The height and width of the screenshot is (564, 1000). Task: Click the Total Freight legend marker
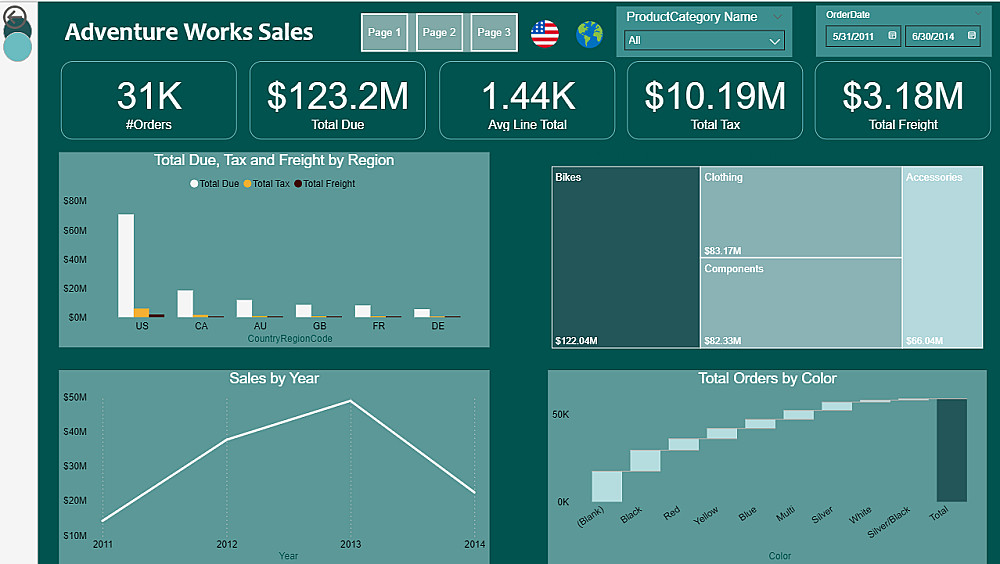tap(297, 184)
